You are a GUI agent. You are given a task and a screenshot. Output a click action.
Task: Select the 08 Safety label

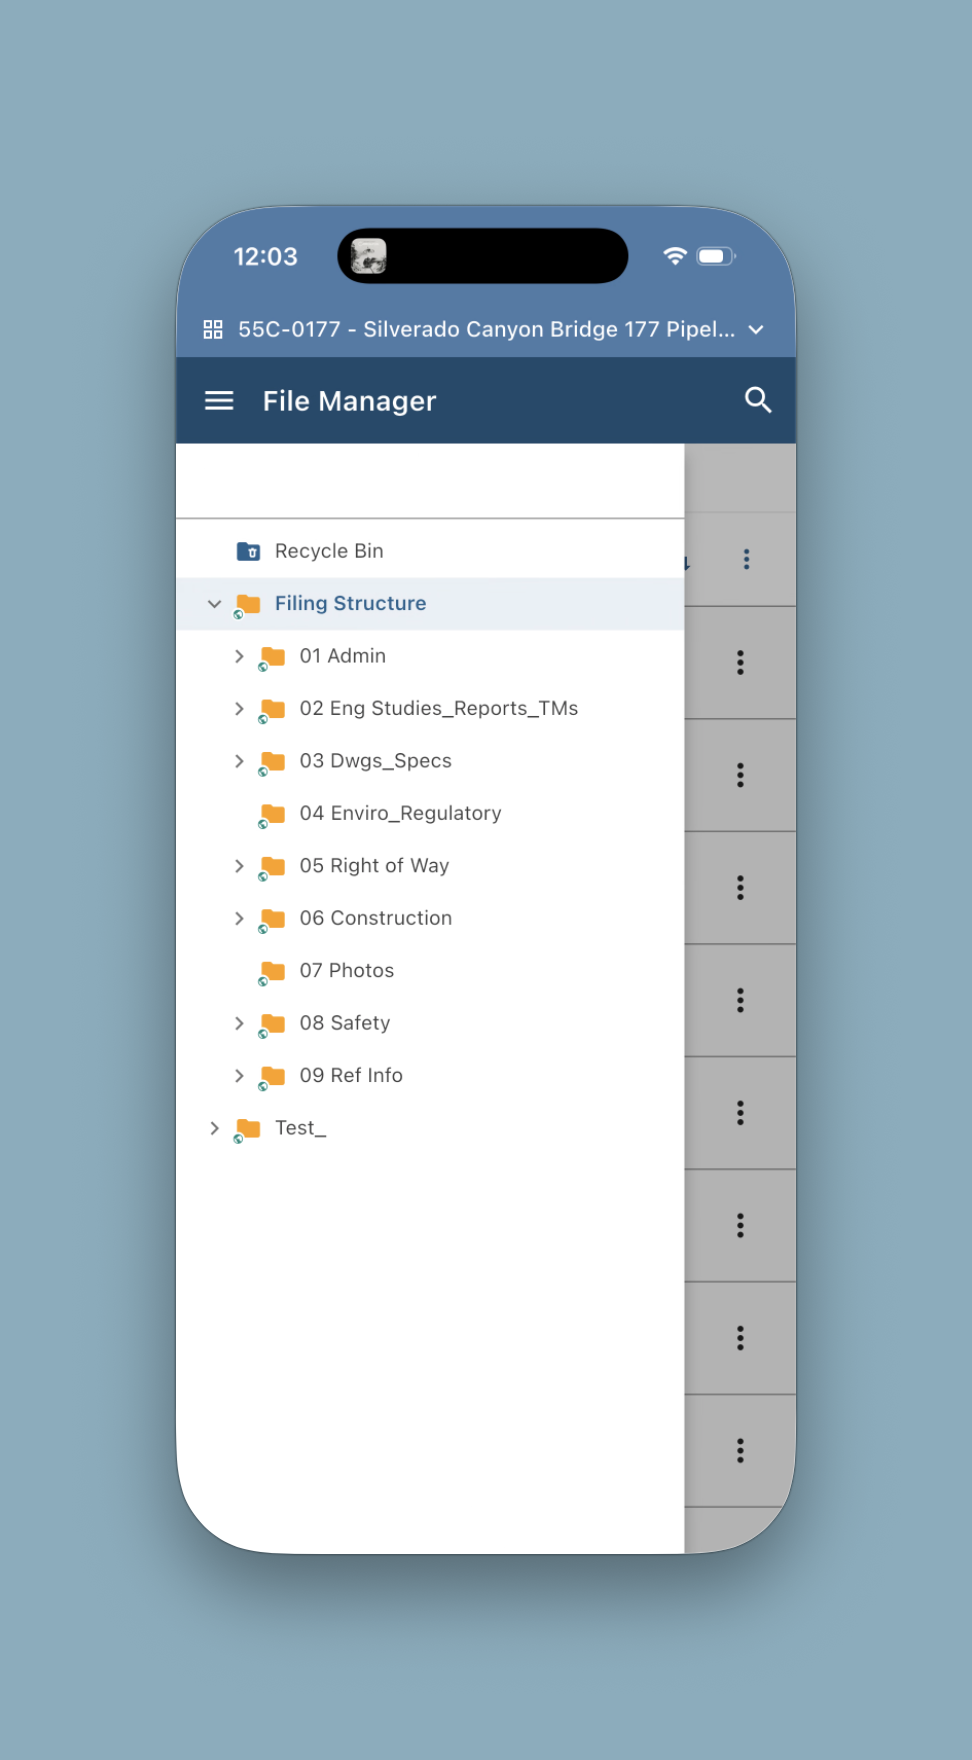point(345,1023)
